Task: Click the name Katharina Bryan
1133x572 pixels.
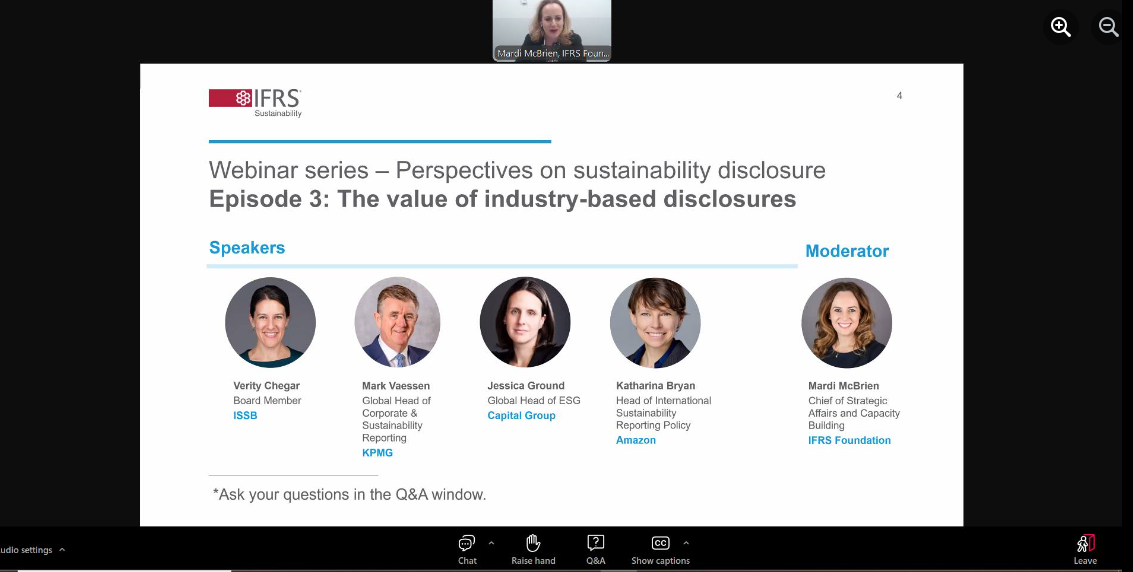Action: pos(655,386)
